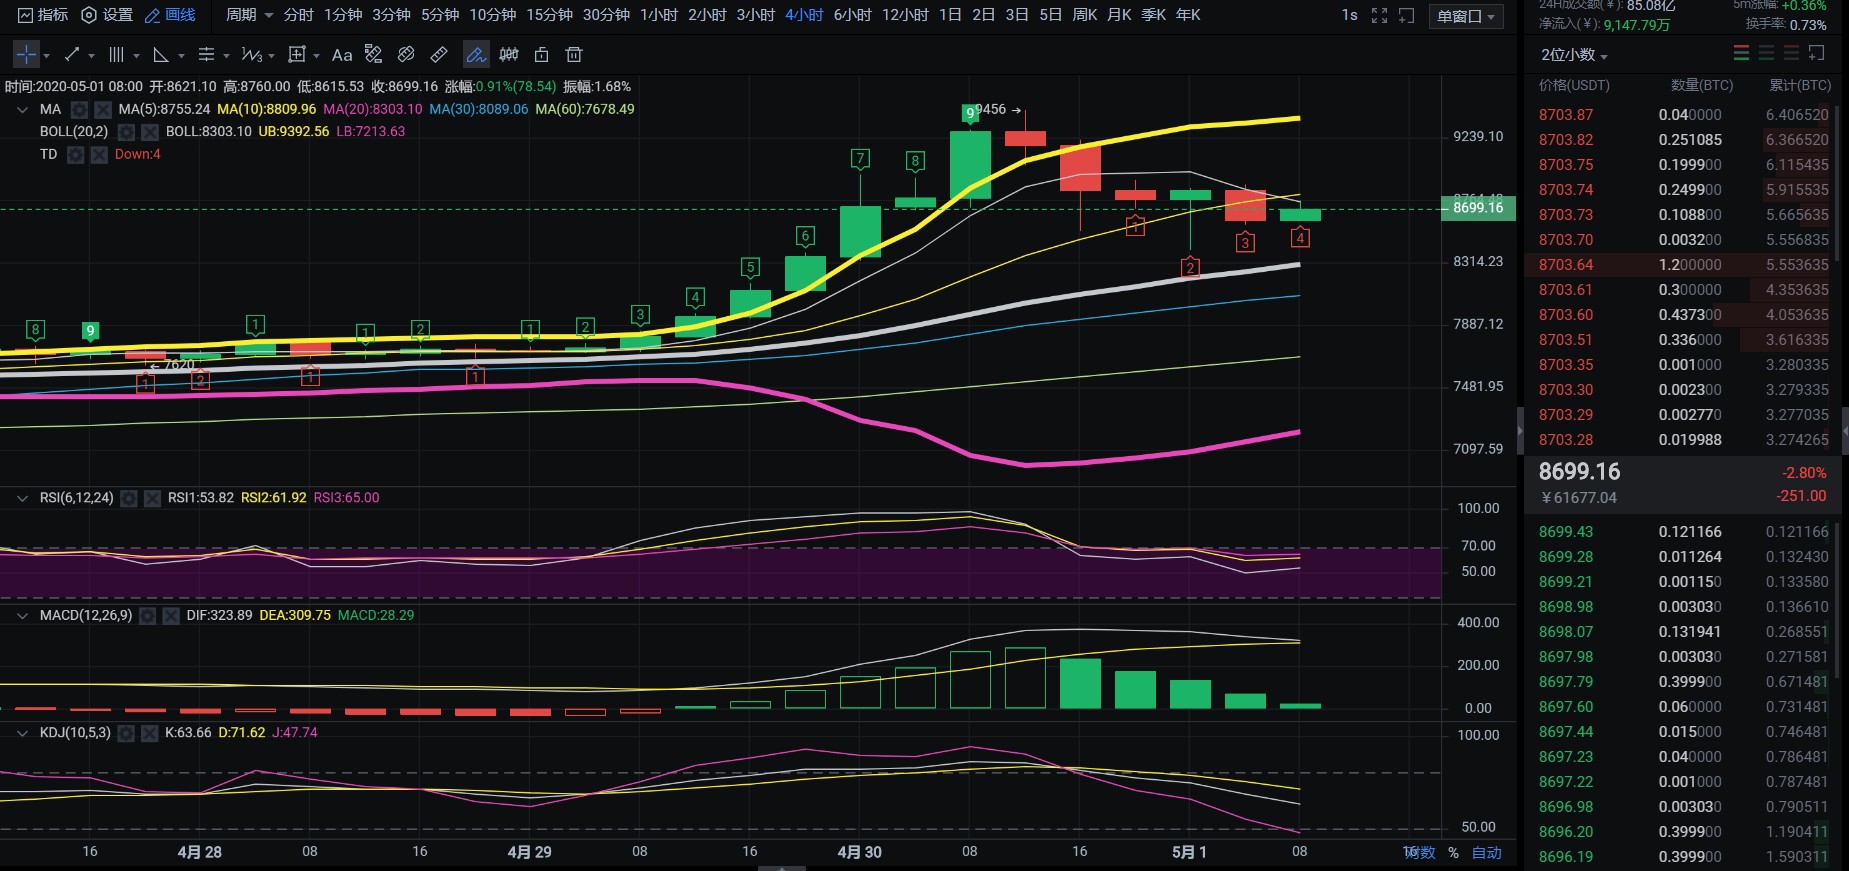1849x871 pixels.
Task: Pick the trend line drawing tool
Action: 72,55
